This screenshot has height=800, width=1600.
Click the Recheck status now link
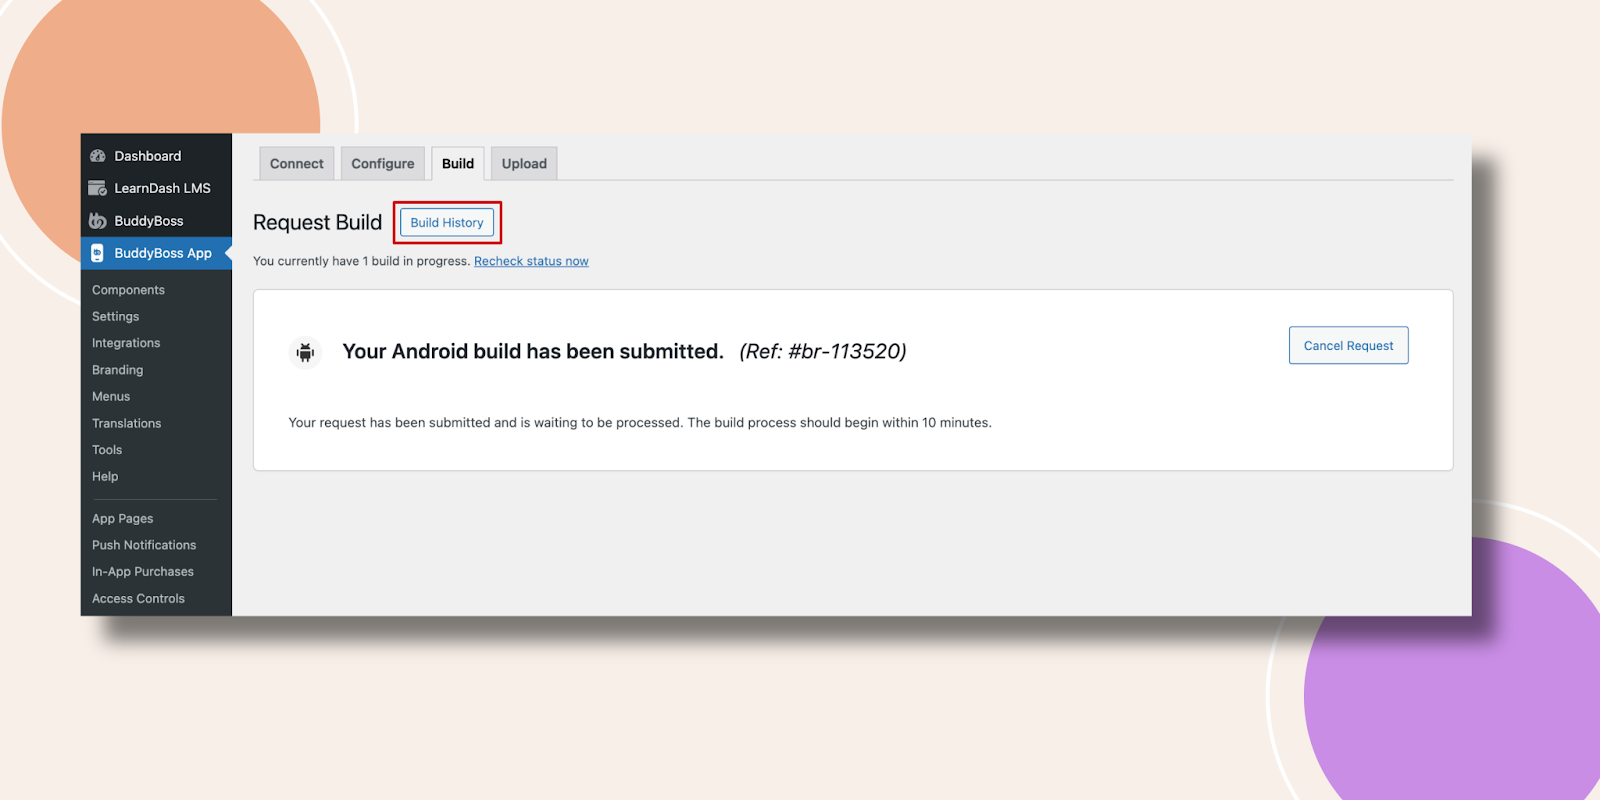[x=531, y=261]
